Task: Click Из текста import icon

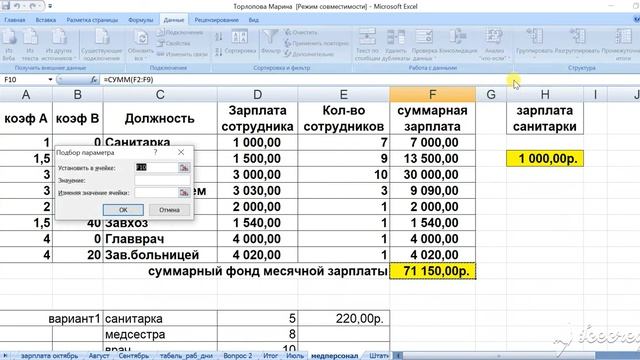Action: pos(30,44)
